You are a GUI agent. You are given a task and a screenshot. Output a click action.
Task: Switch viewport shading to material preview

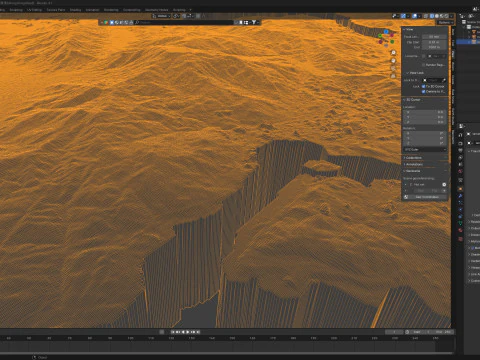pos(442,16)
